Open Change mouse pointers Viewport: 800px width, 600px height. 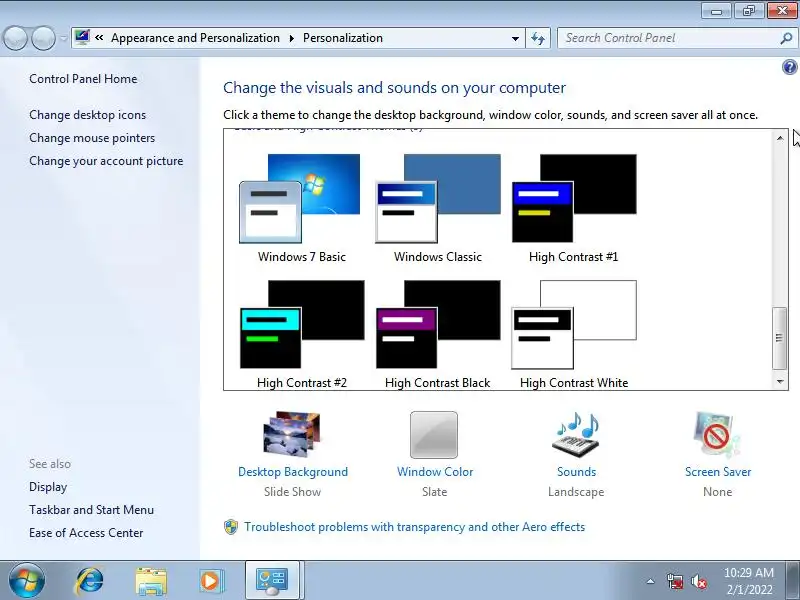[x=92, y=138]
